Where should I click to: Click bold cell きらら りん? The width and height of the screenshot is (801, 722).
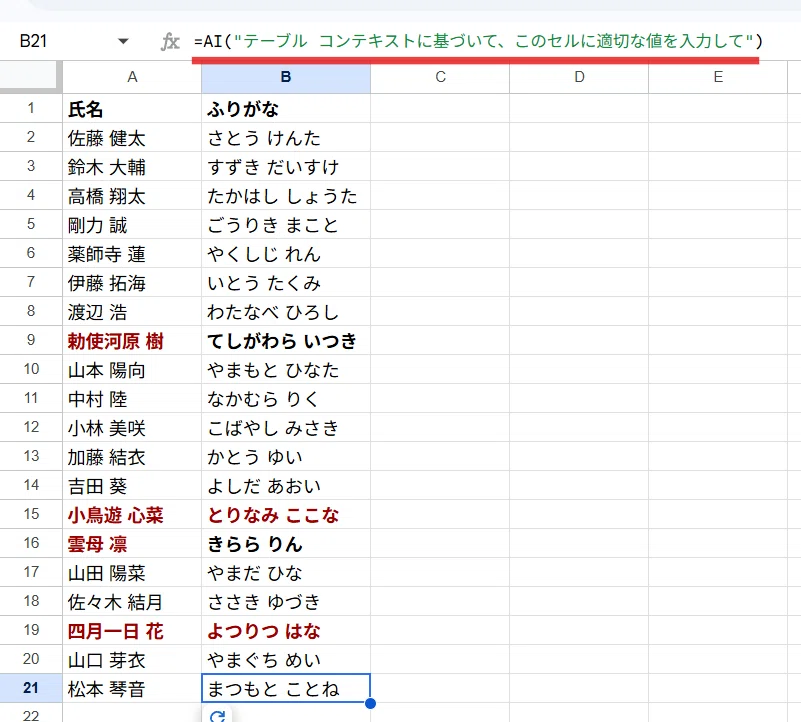point(286,543)
